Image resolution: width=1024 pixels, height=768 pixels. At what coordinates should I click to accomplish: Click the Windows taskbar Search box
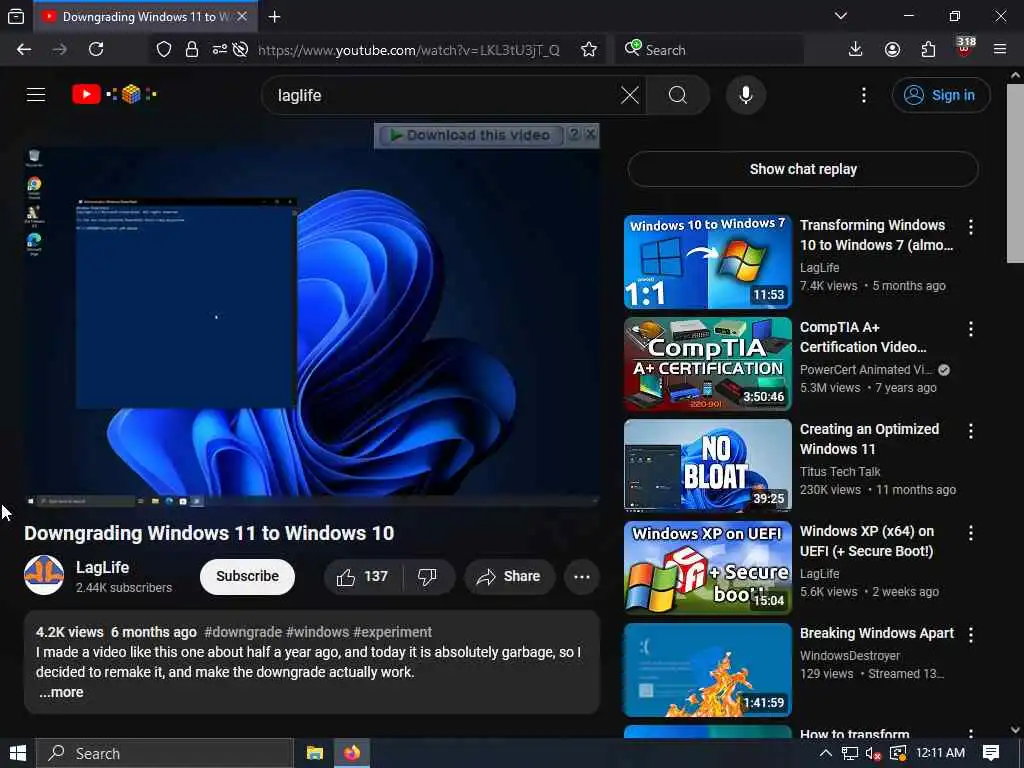point(165,754)
